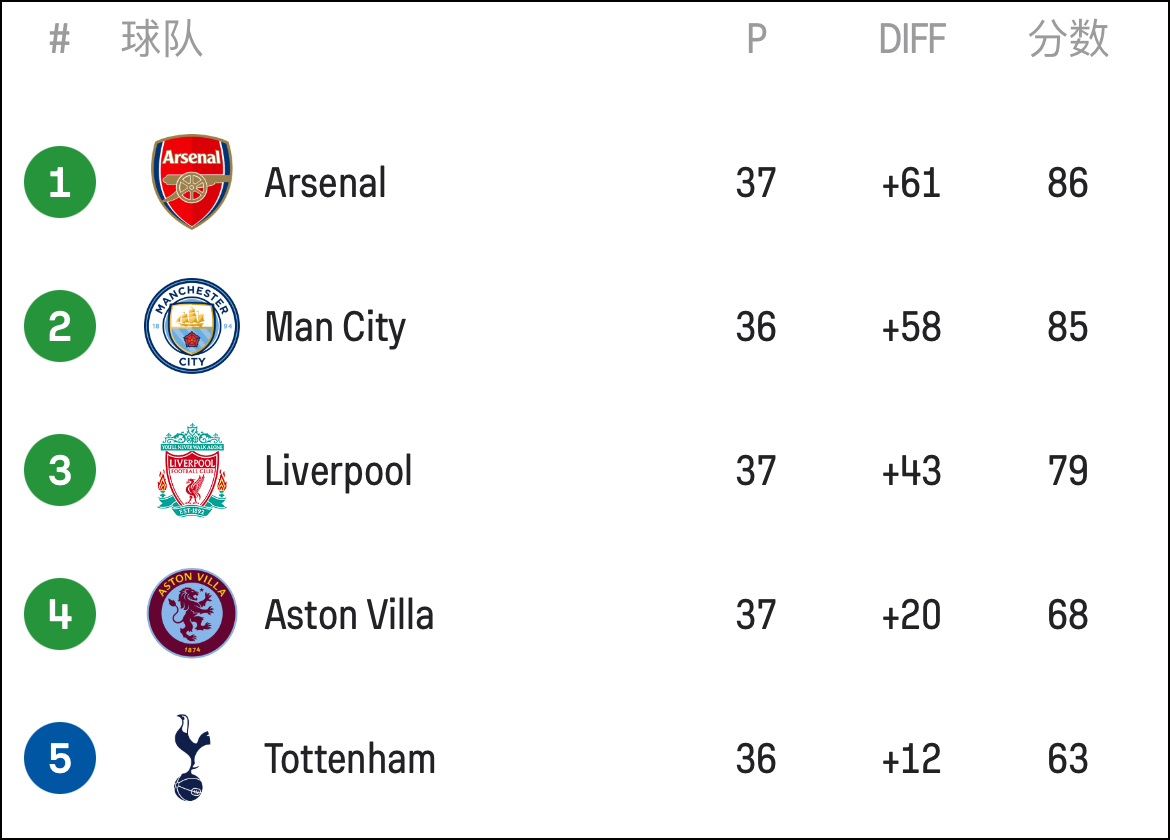Click the Manchester City club crest
The image size is (1170, 840).
[x=192, y=326]
